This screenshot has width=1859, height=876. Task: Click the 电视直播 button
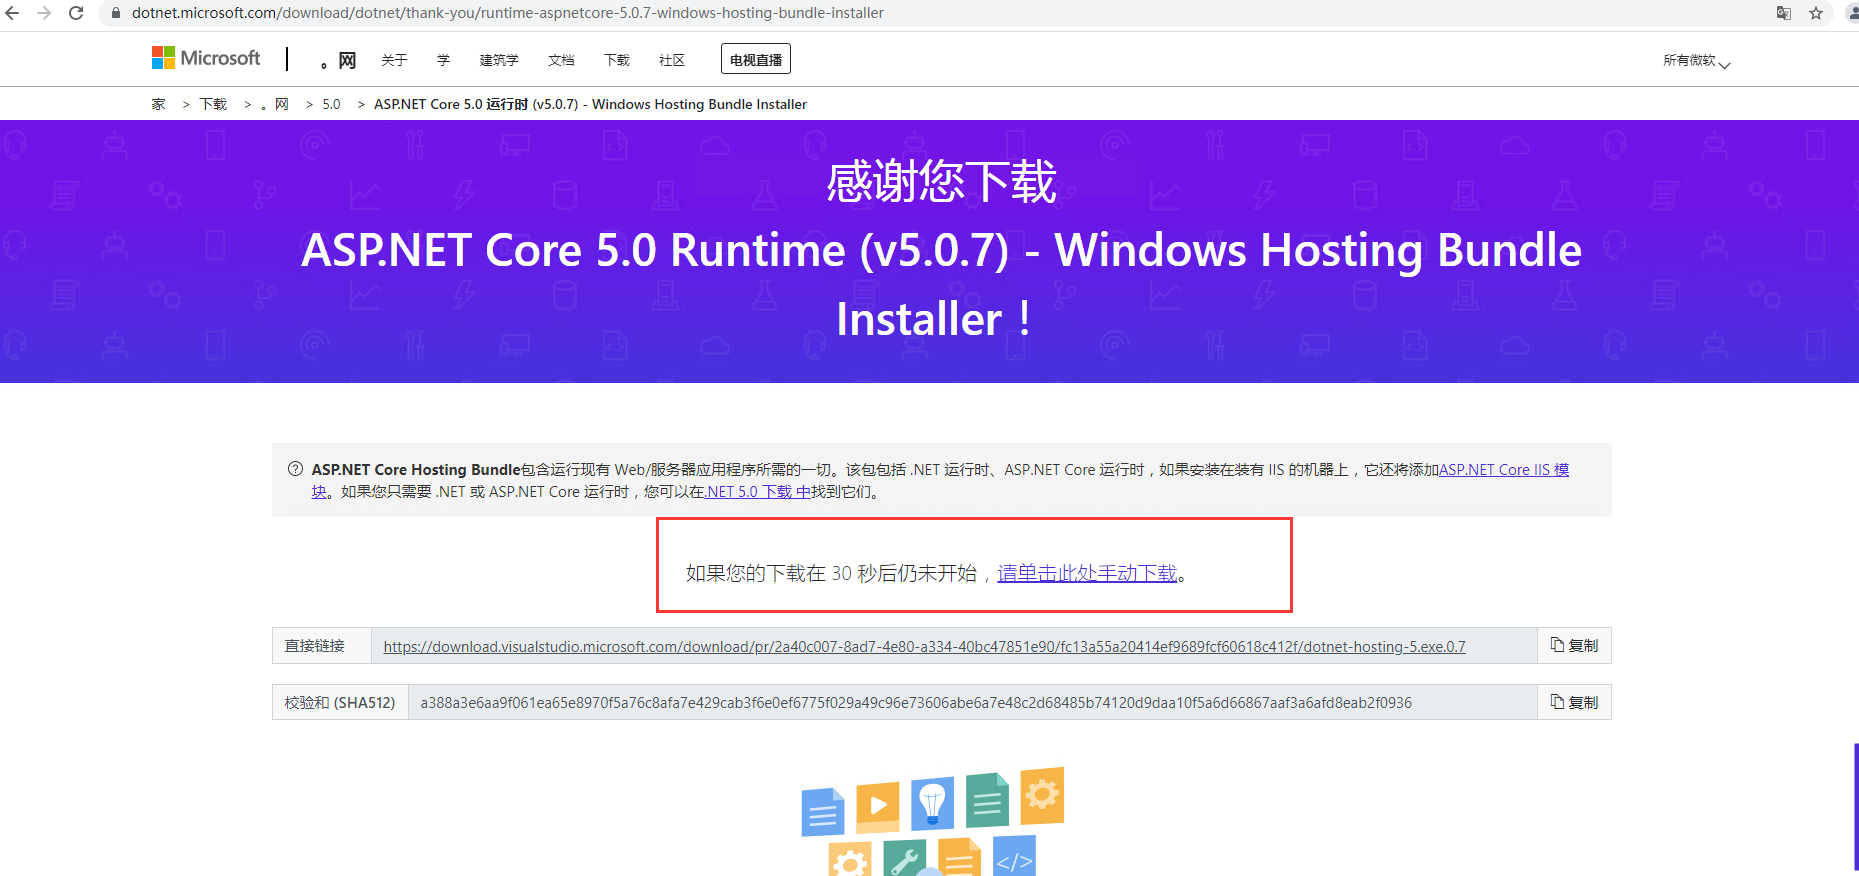pos(756,59)
